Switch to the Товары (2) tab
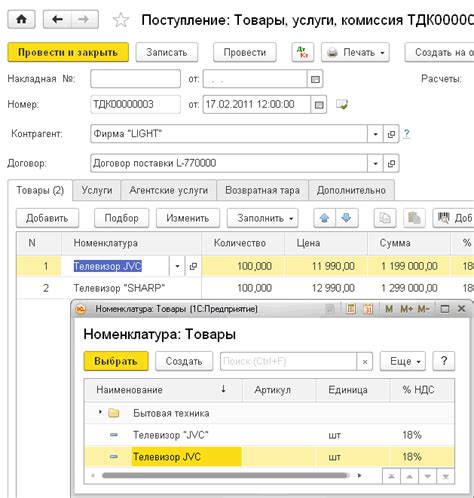474x498 pixels. [x=40, y=190]
